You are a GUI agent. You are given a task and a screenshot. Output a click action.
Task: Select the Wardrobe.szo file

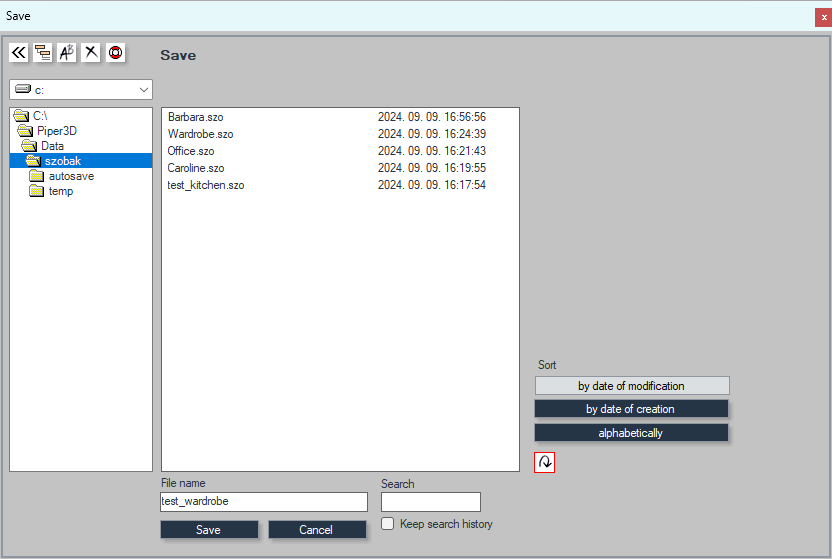[x=200, y=134]
